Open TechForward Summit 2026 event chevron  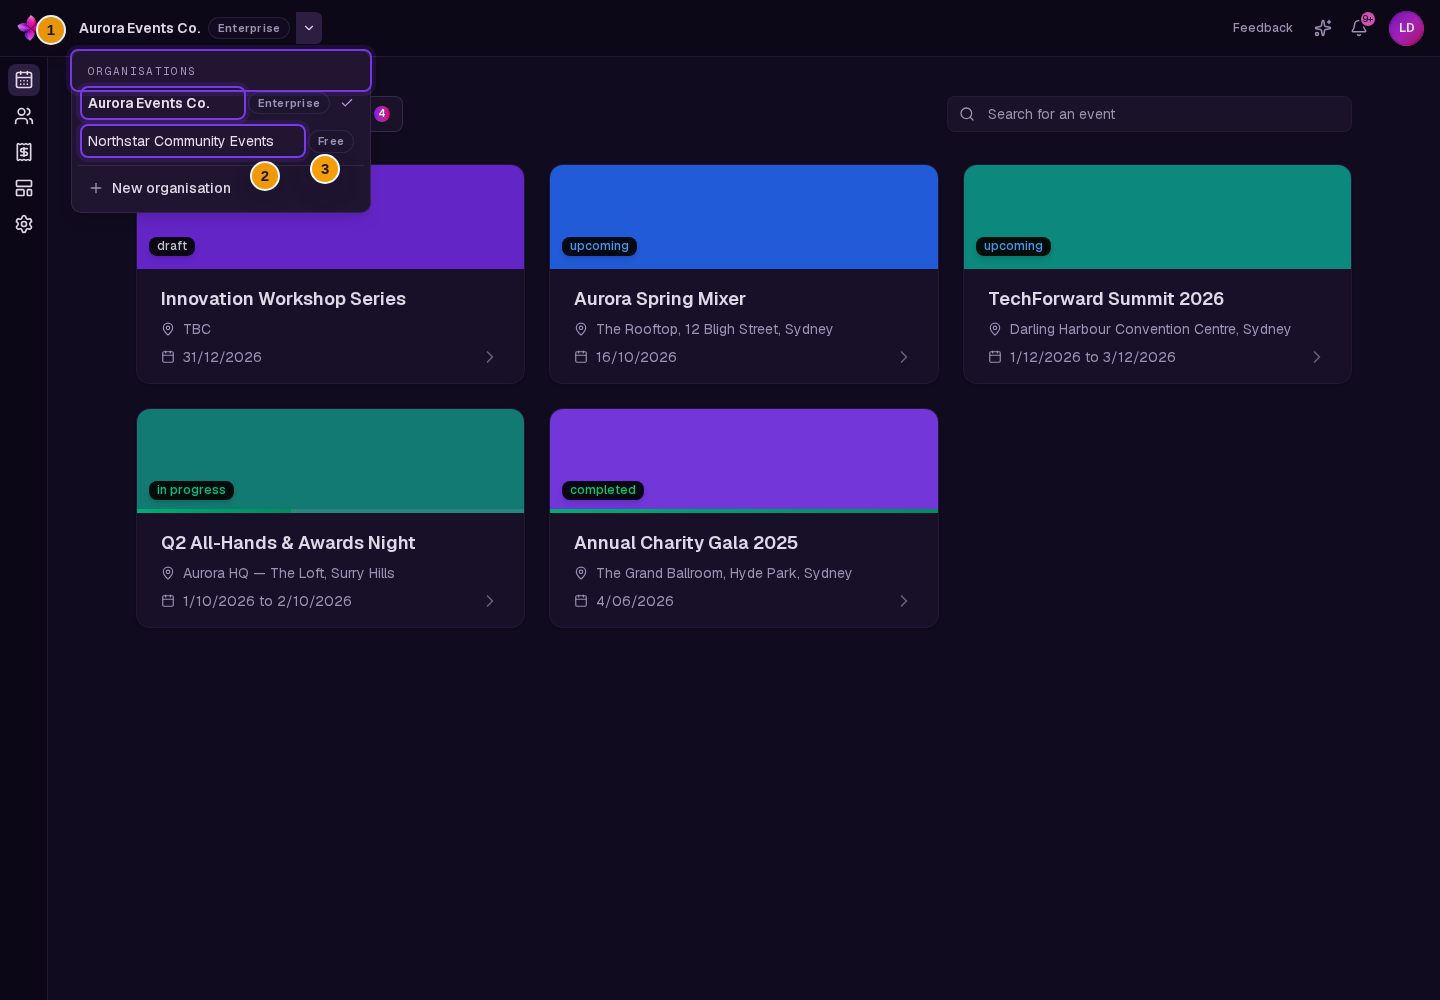coord(1317,357)
